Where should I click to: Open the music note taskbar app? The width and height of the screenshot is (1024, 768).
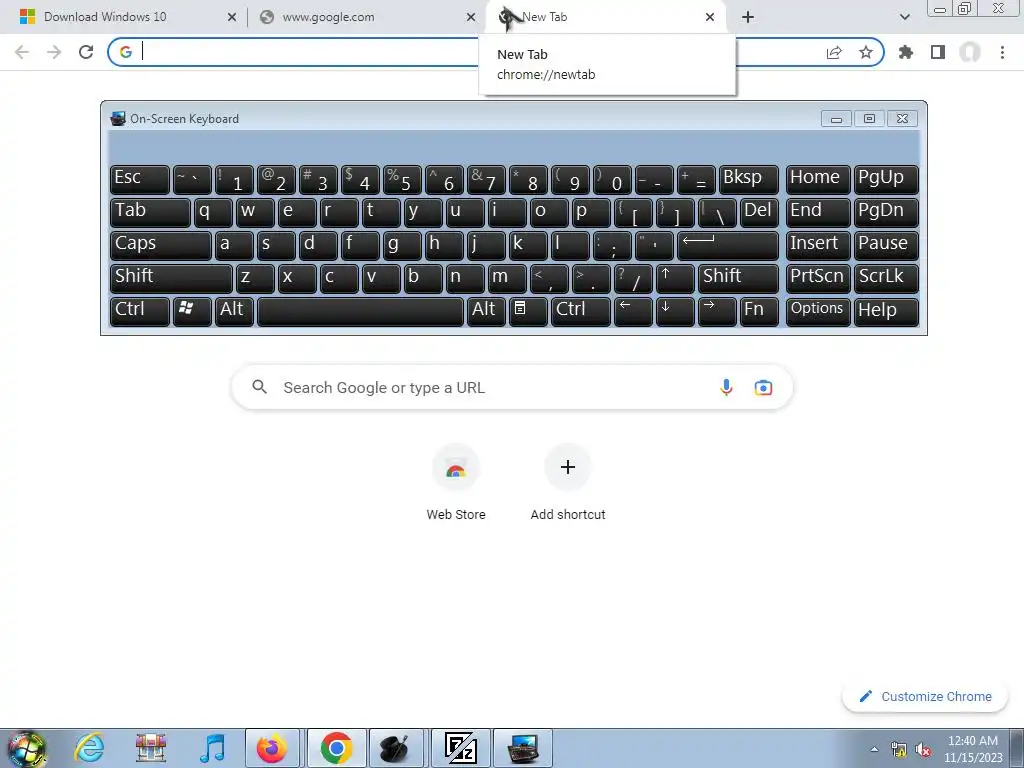pos(213,748)
